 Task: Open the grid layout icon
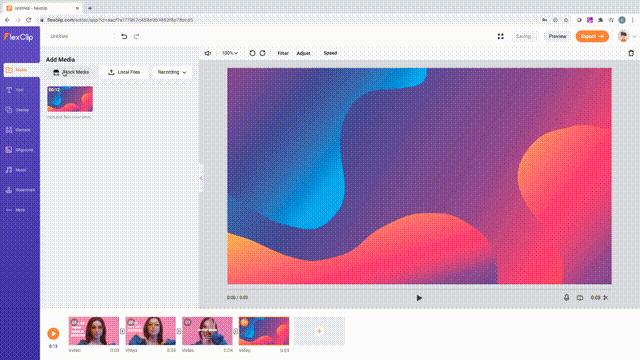[500, 36]
